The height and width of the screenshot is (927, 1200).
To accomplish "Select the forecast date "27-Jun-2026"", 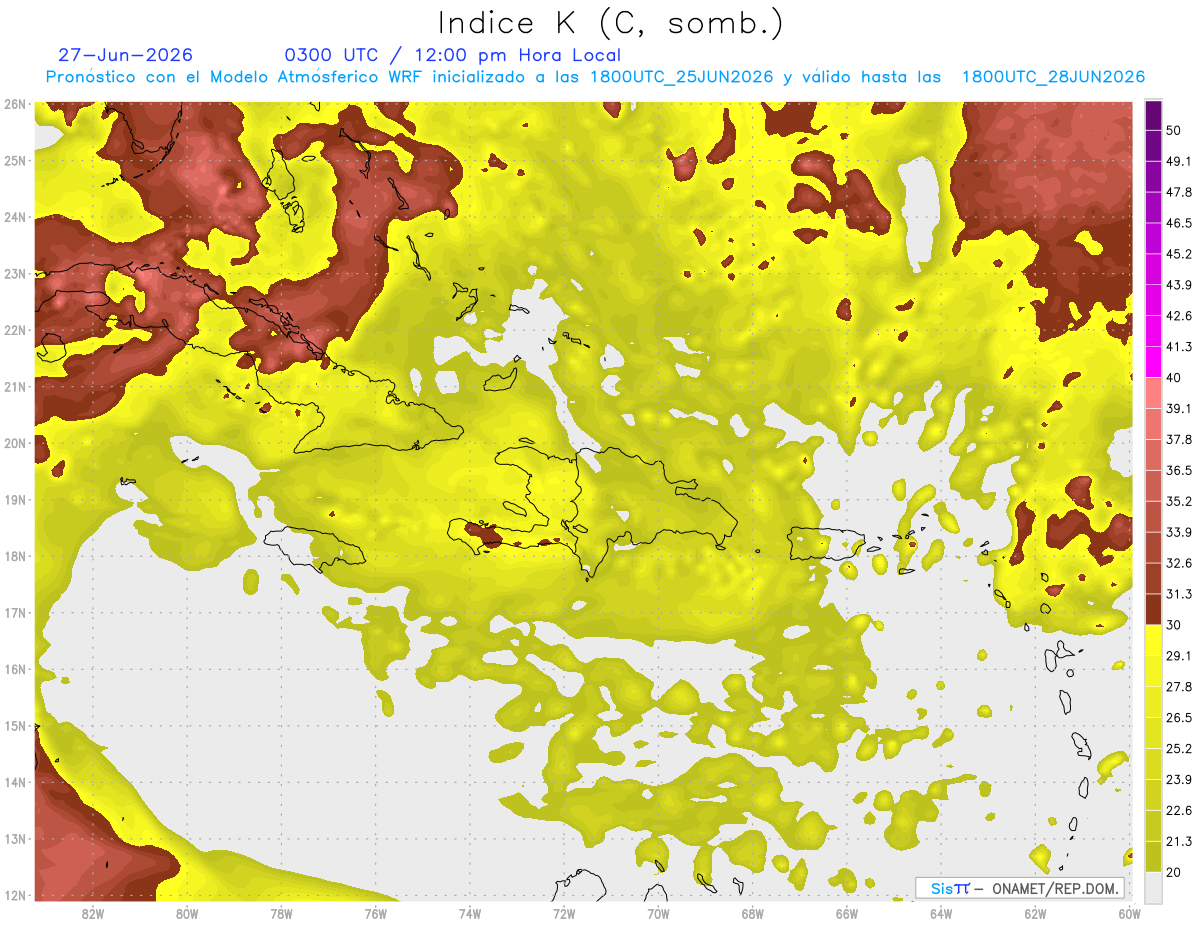I will click(x=126, y=55).
